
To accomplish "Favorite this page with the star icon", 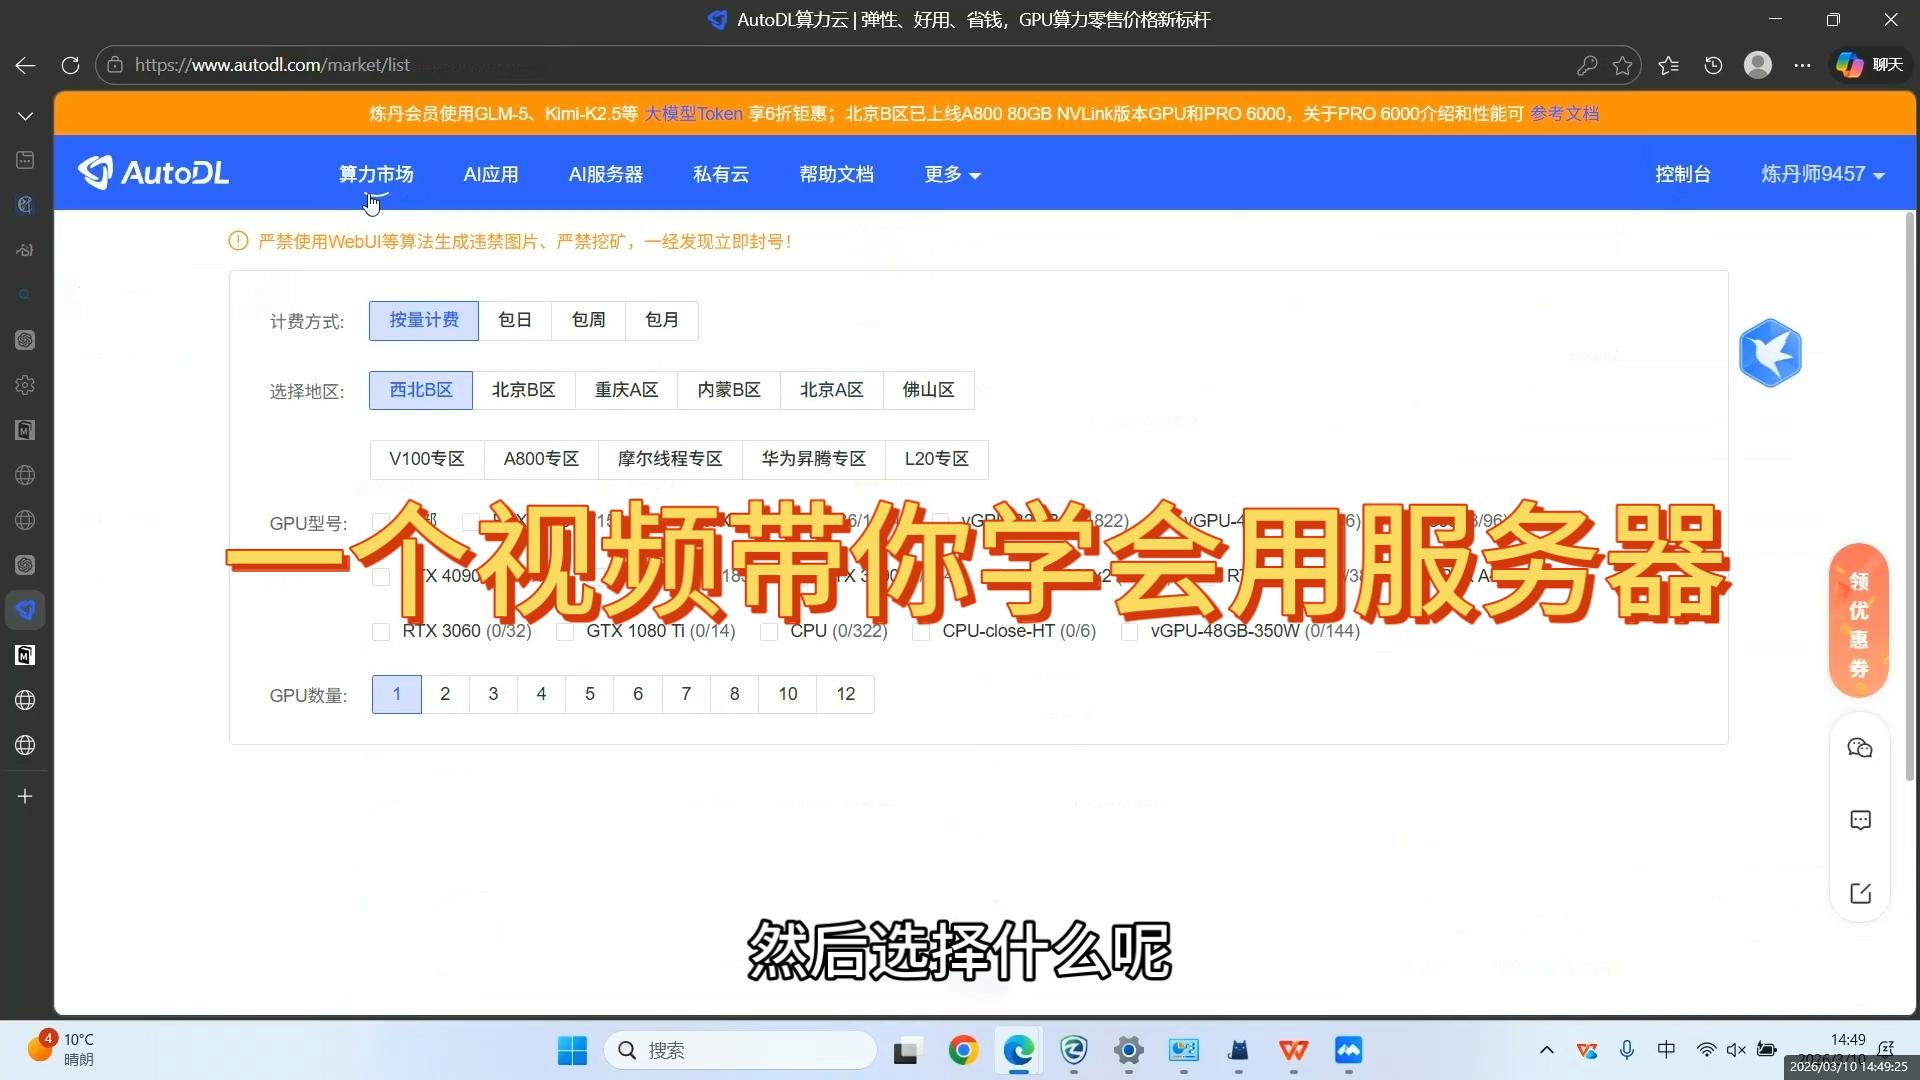I will pyautogui.click(x=1623, y=65).
